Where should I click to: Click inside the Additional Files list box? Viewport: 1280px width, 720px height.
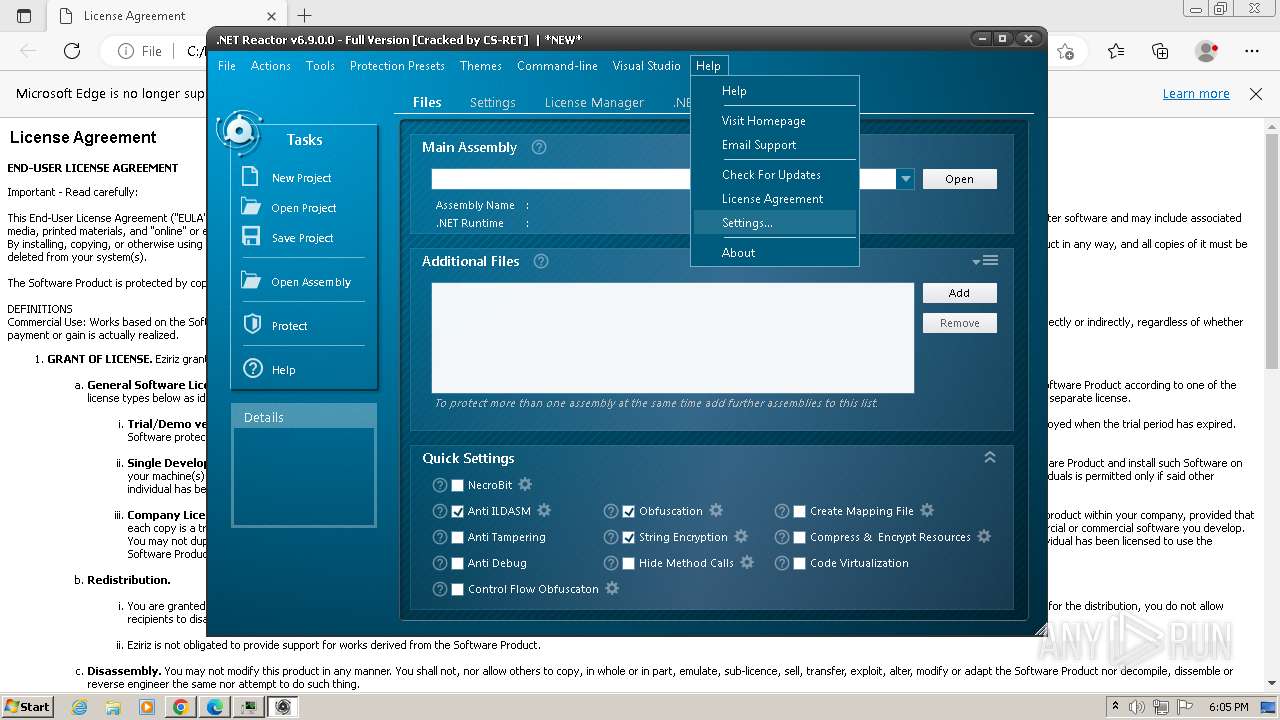pos(673,338)
